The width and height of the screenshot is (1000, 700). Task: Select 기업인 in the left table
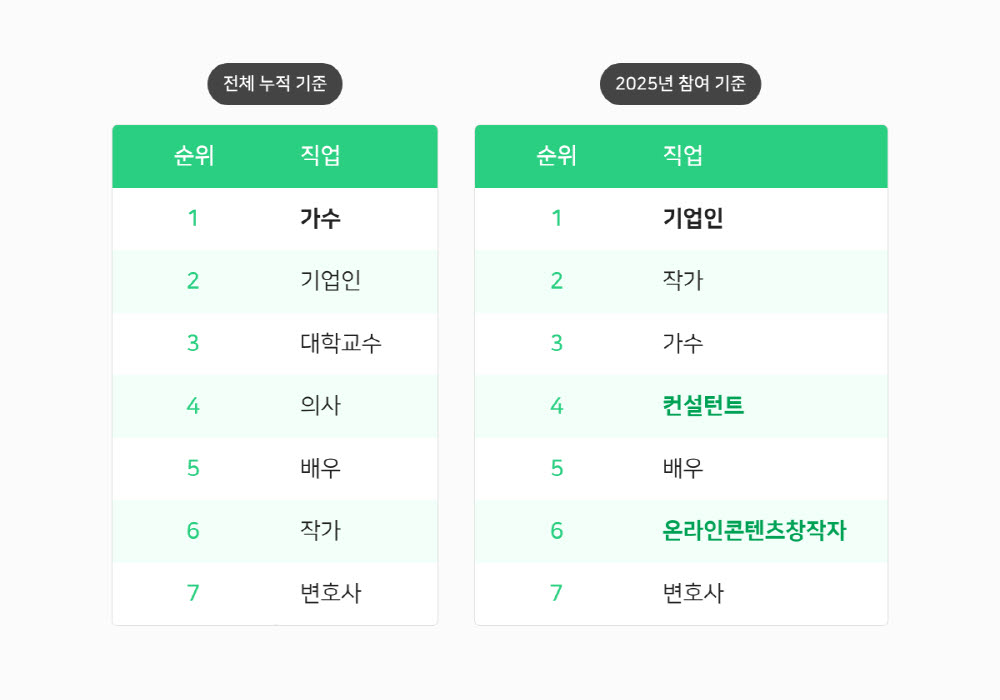(330, 281)
